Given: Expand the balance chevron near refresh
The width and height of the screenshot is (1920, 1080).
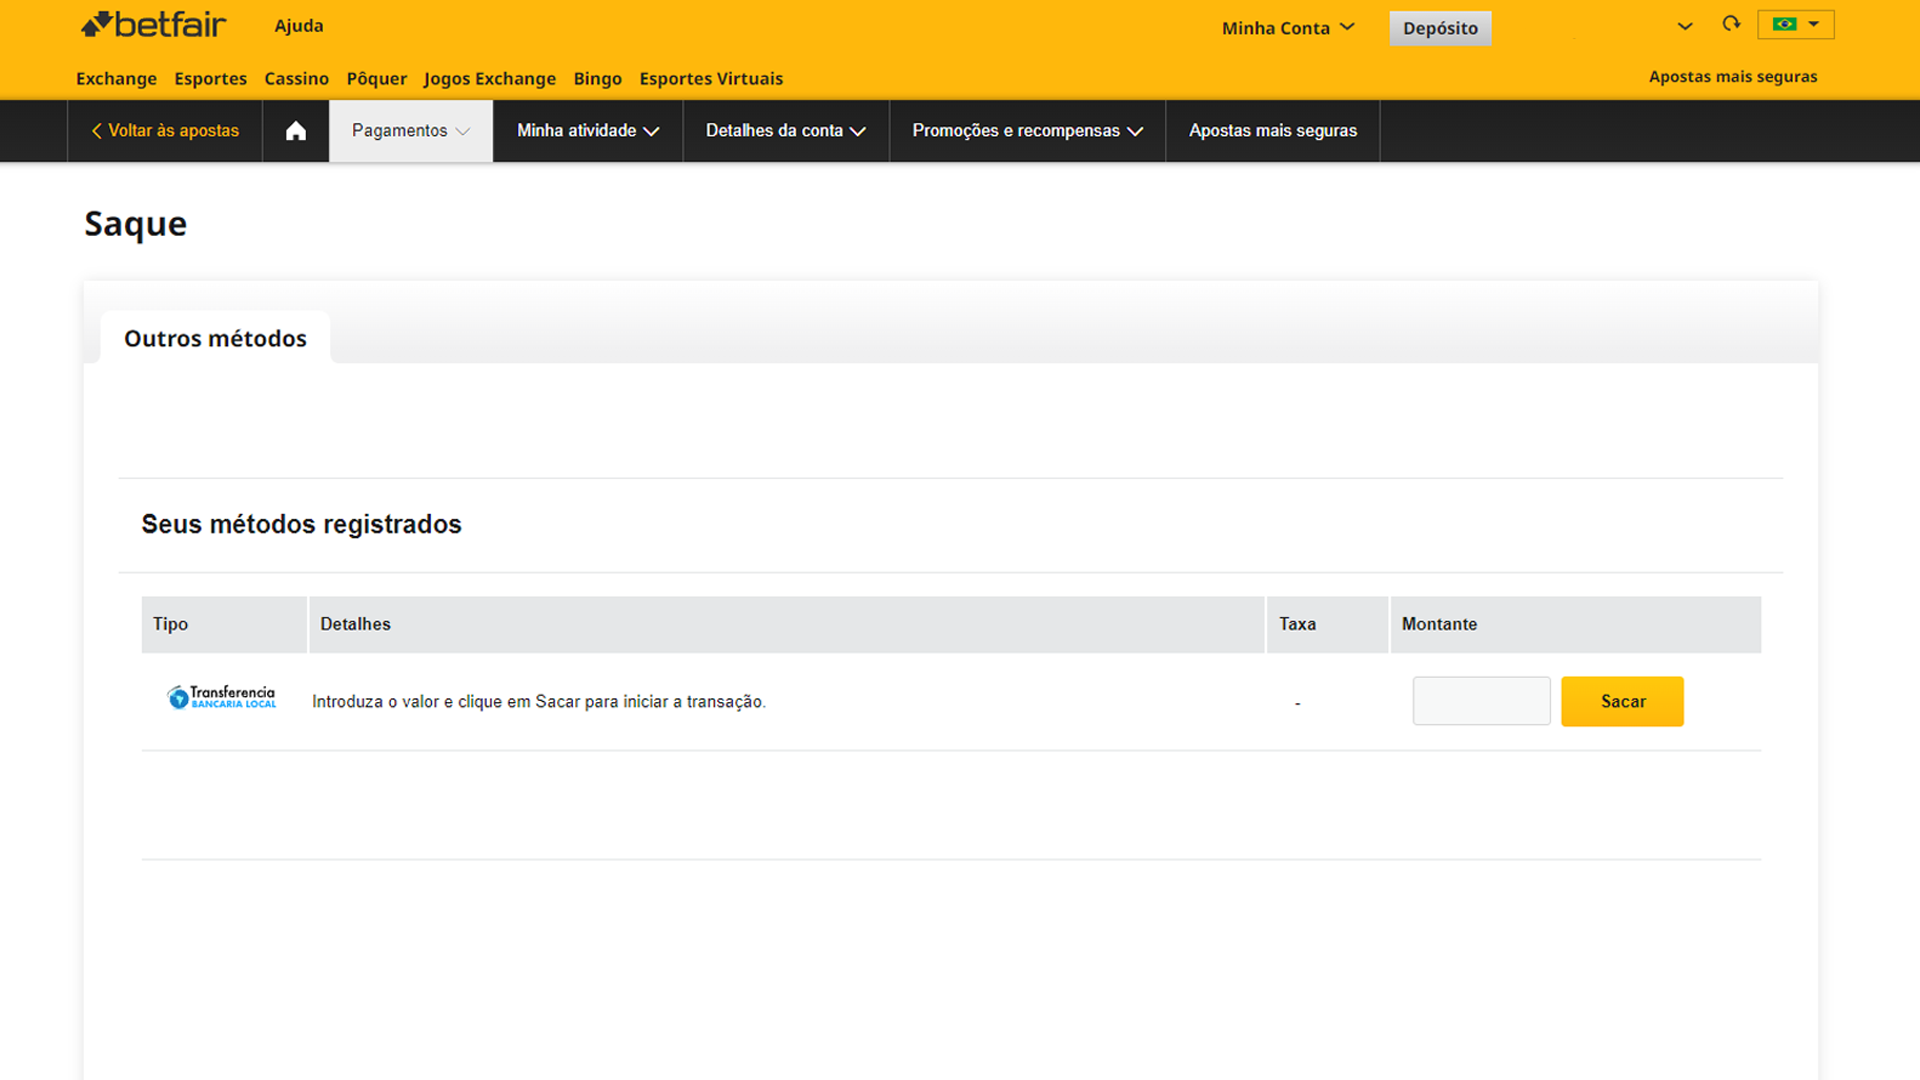Looking at the screenshot, I should [1685, 26].
